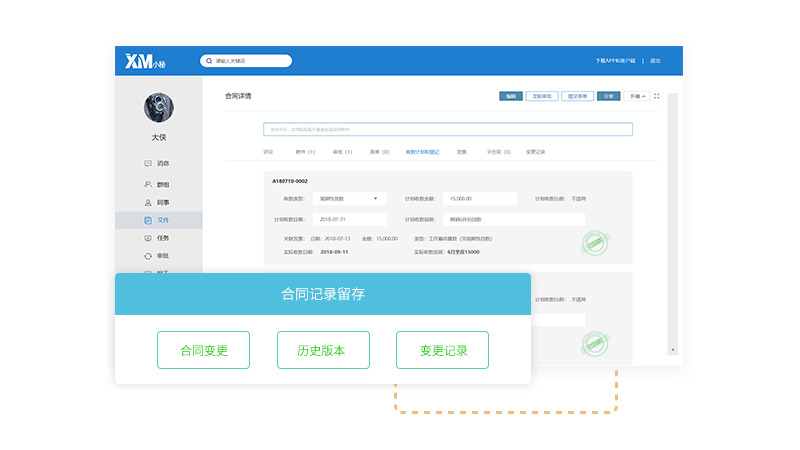Switch to the 审批 (1) tab
The image size is (800, 450).
click(x=342, y=152)
